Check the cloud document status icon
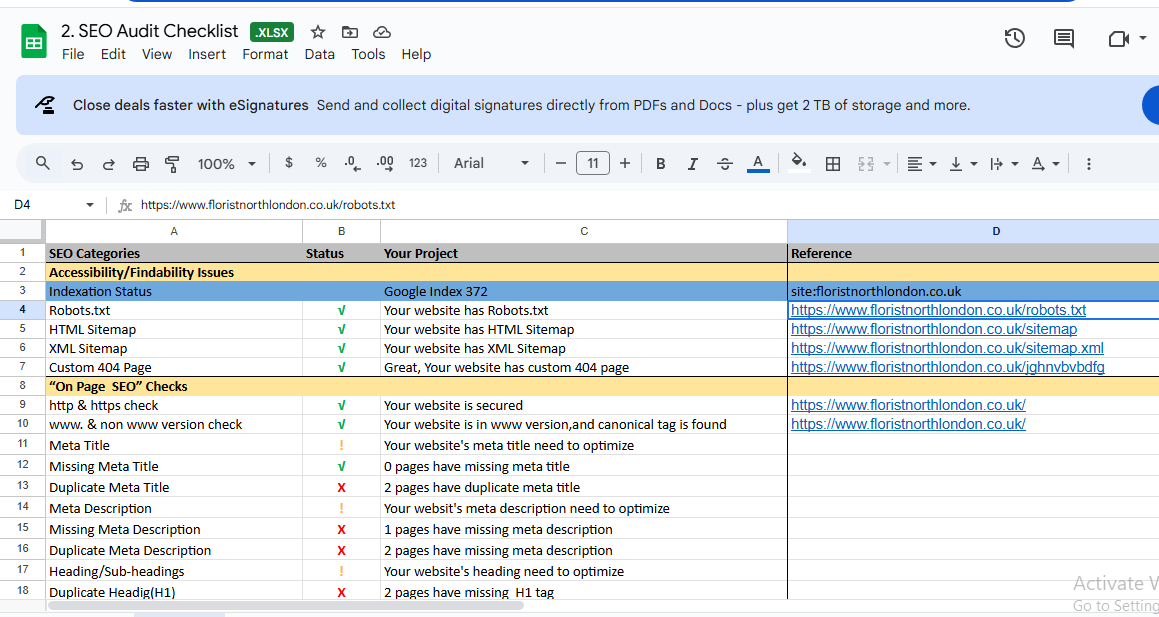The width and height of the screenshot is (1159, 617). click(382, 32)
